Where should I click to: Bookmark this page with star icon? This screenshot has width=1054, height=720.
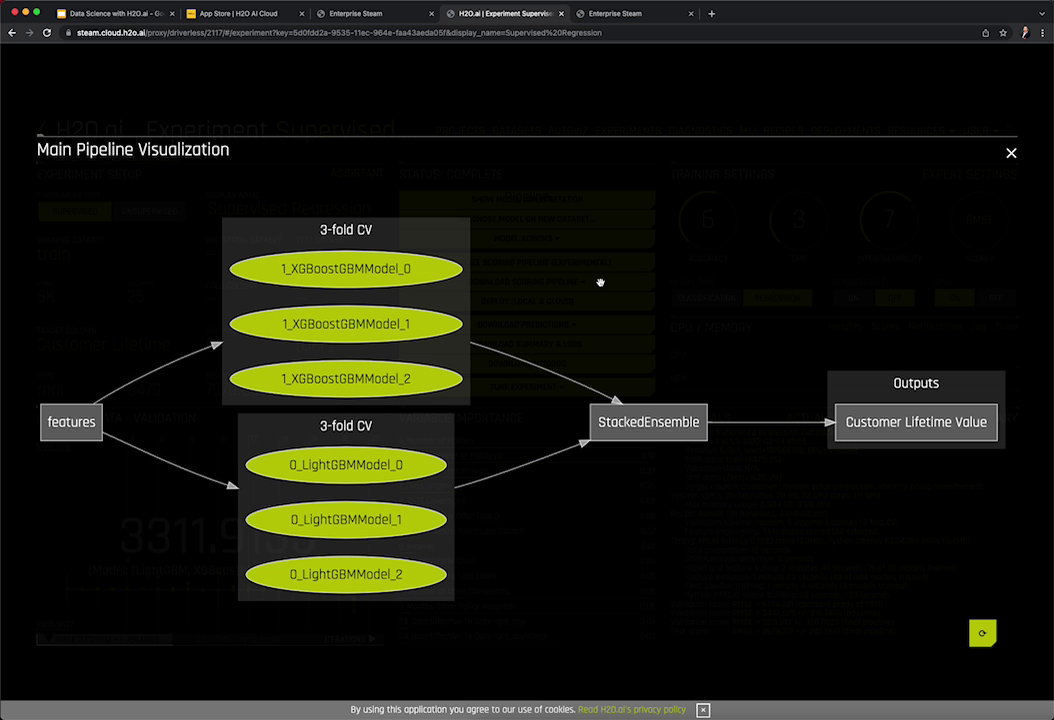1003,33
